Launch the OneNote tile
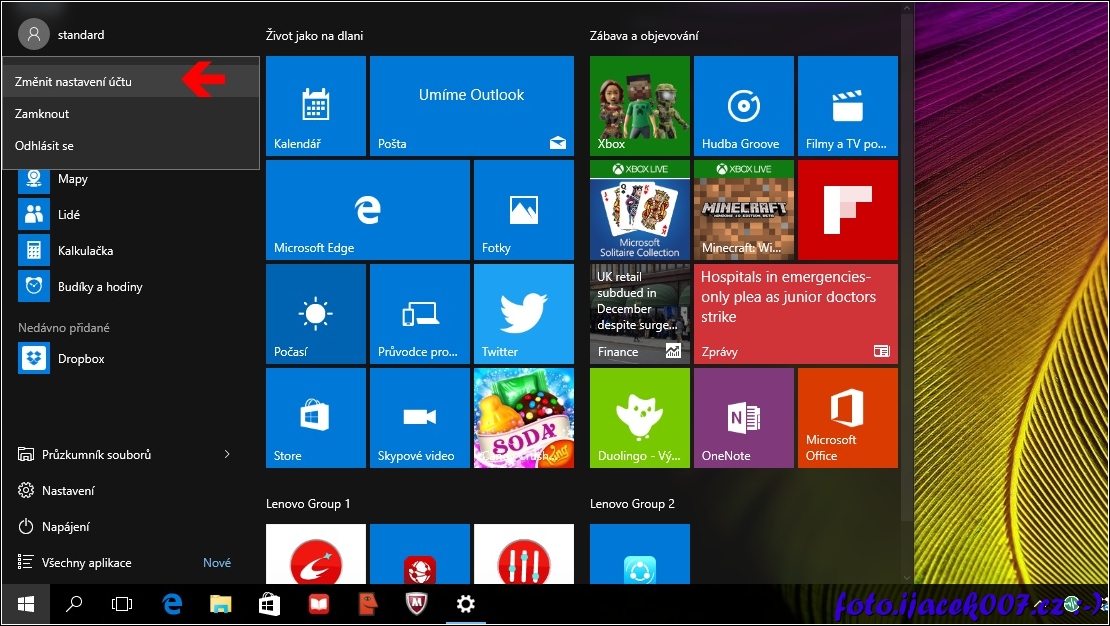The image size is (1110, 626). [x=743, y=417]
